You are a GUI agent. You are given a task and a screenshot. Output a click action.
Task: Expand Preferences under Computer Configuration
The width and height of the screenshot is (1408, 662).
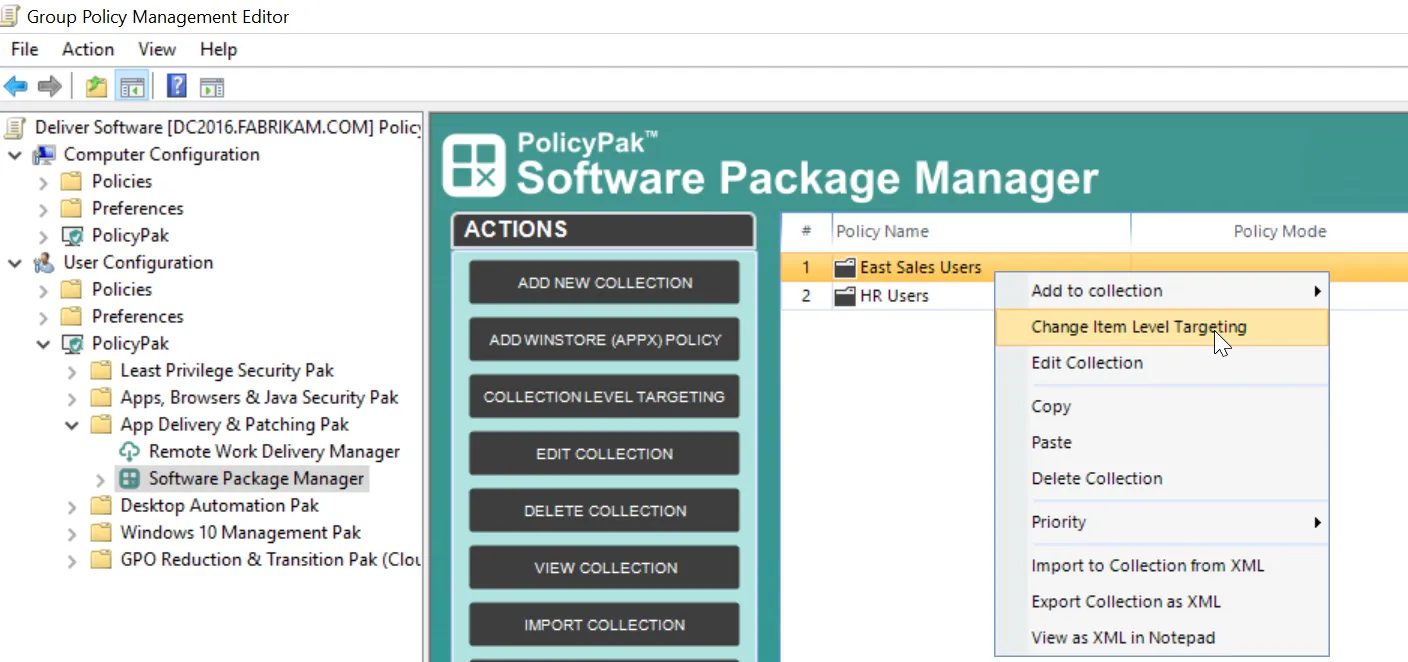pyautogui.click(x=43, y=209)
